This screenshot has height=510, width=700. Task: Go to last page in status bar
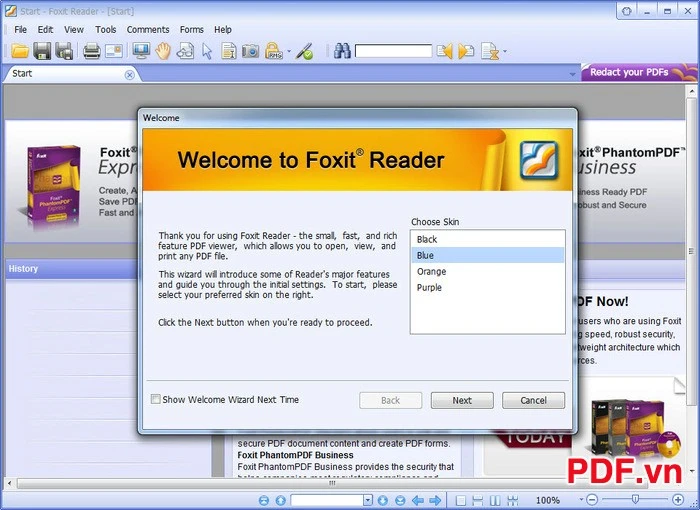(400, 500)
